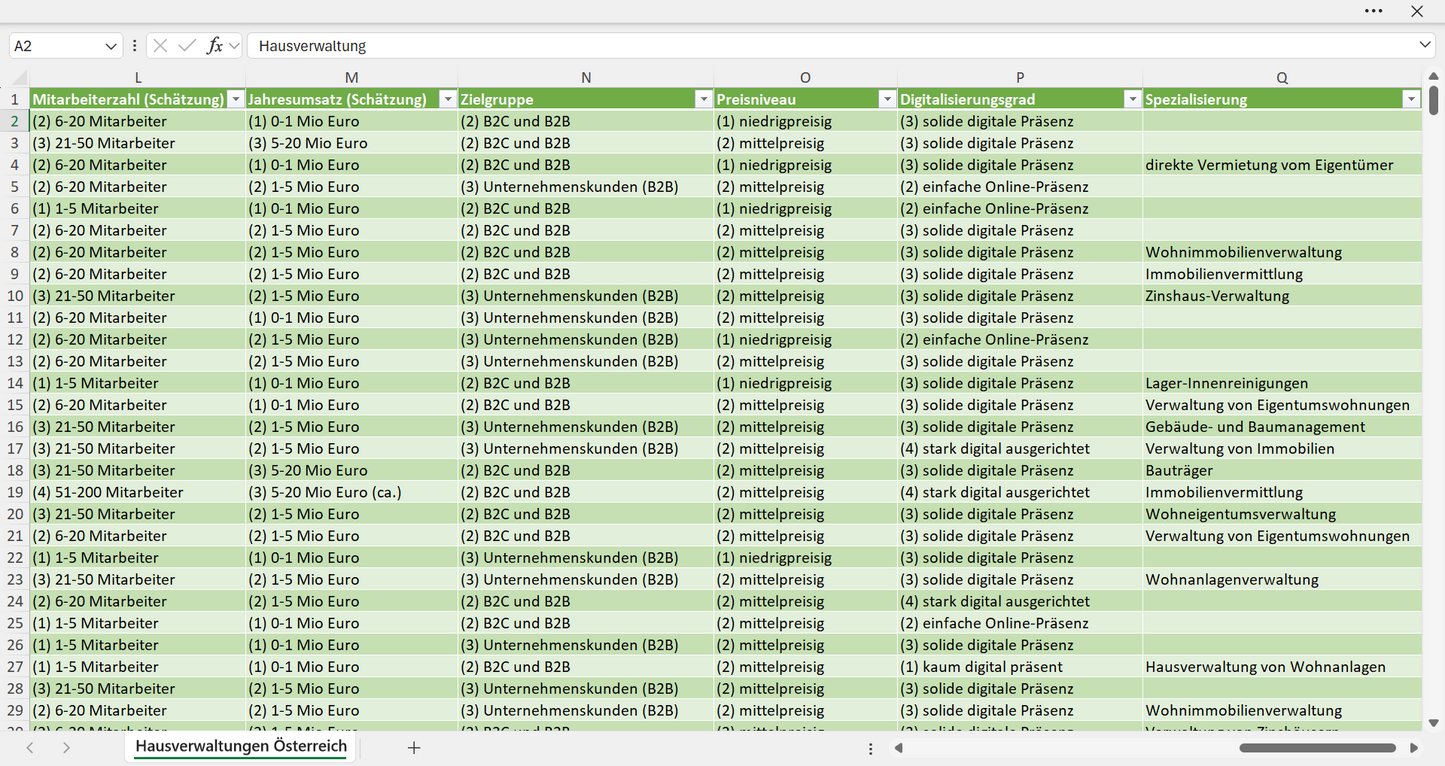Select row 10 header
This screenshot has width=1445, height=766.
click(15, 296)
